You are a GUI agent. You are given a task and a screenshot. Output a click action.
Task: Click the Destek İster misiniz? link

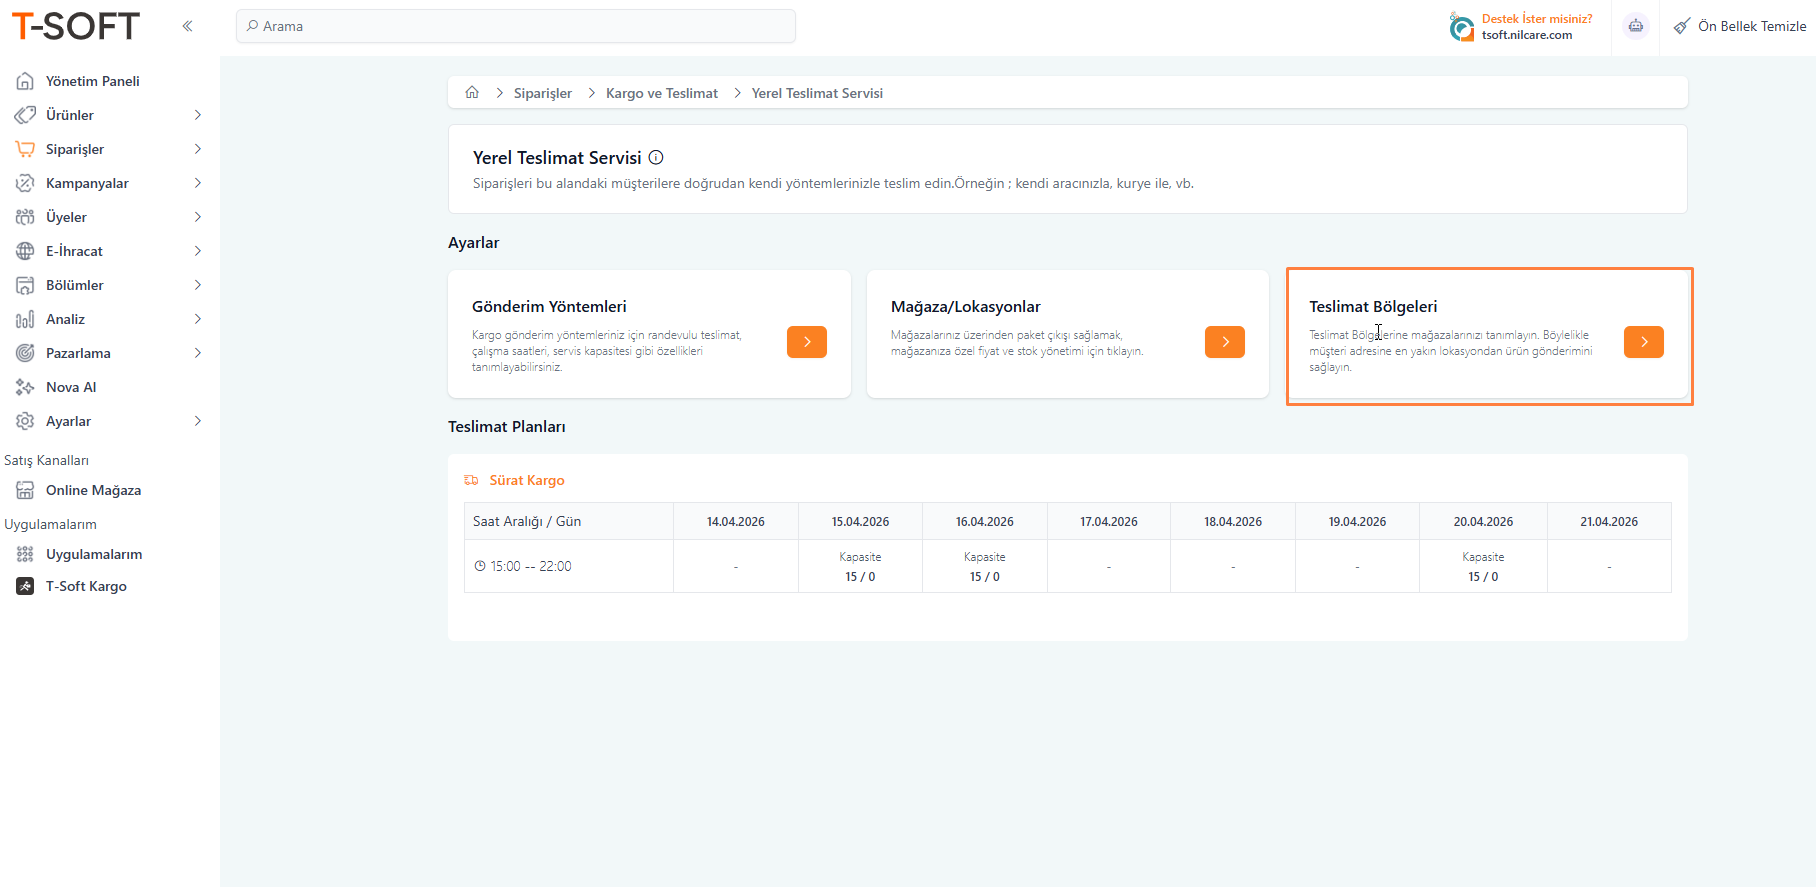(1537, 19)
